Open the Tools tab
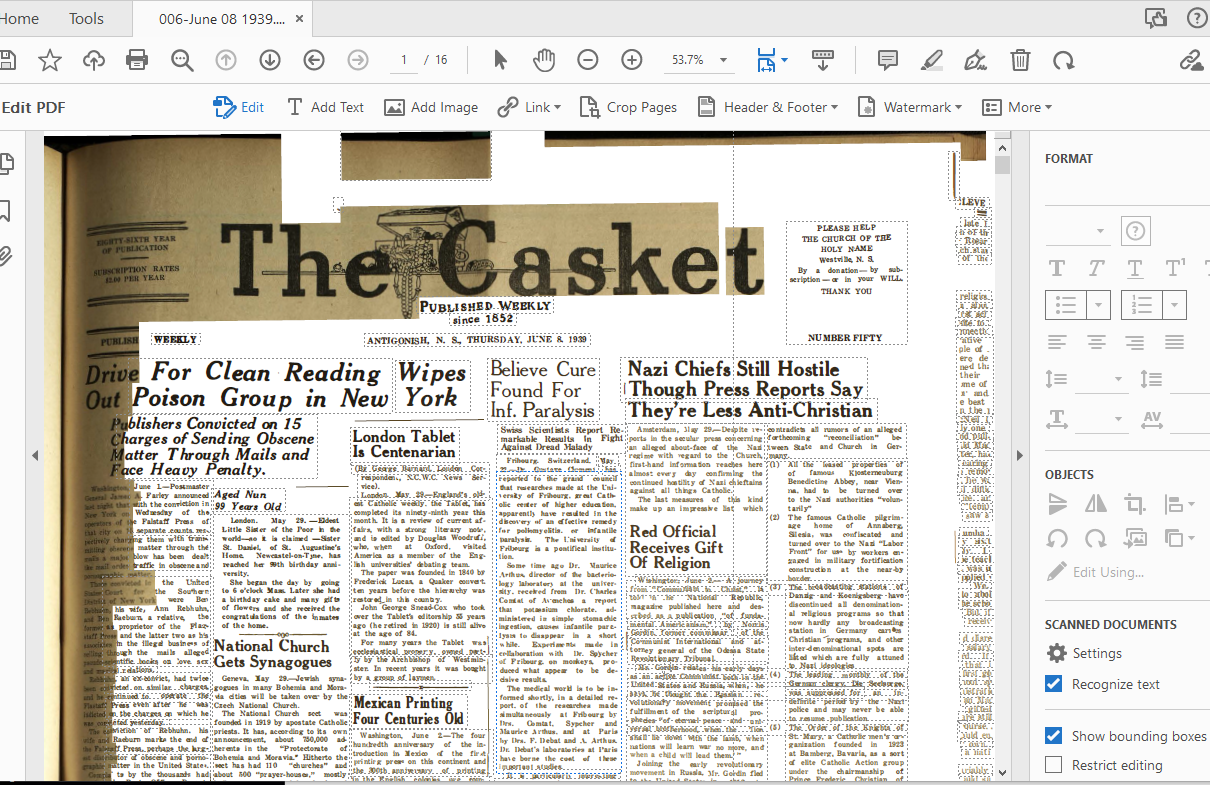This screenshot has width=1210, height=785. (x=85, y=18)
